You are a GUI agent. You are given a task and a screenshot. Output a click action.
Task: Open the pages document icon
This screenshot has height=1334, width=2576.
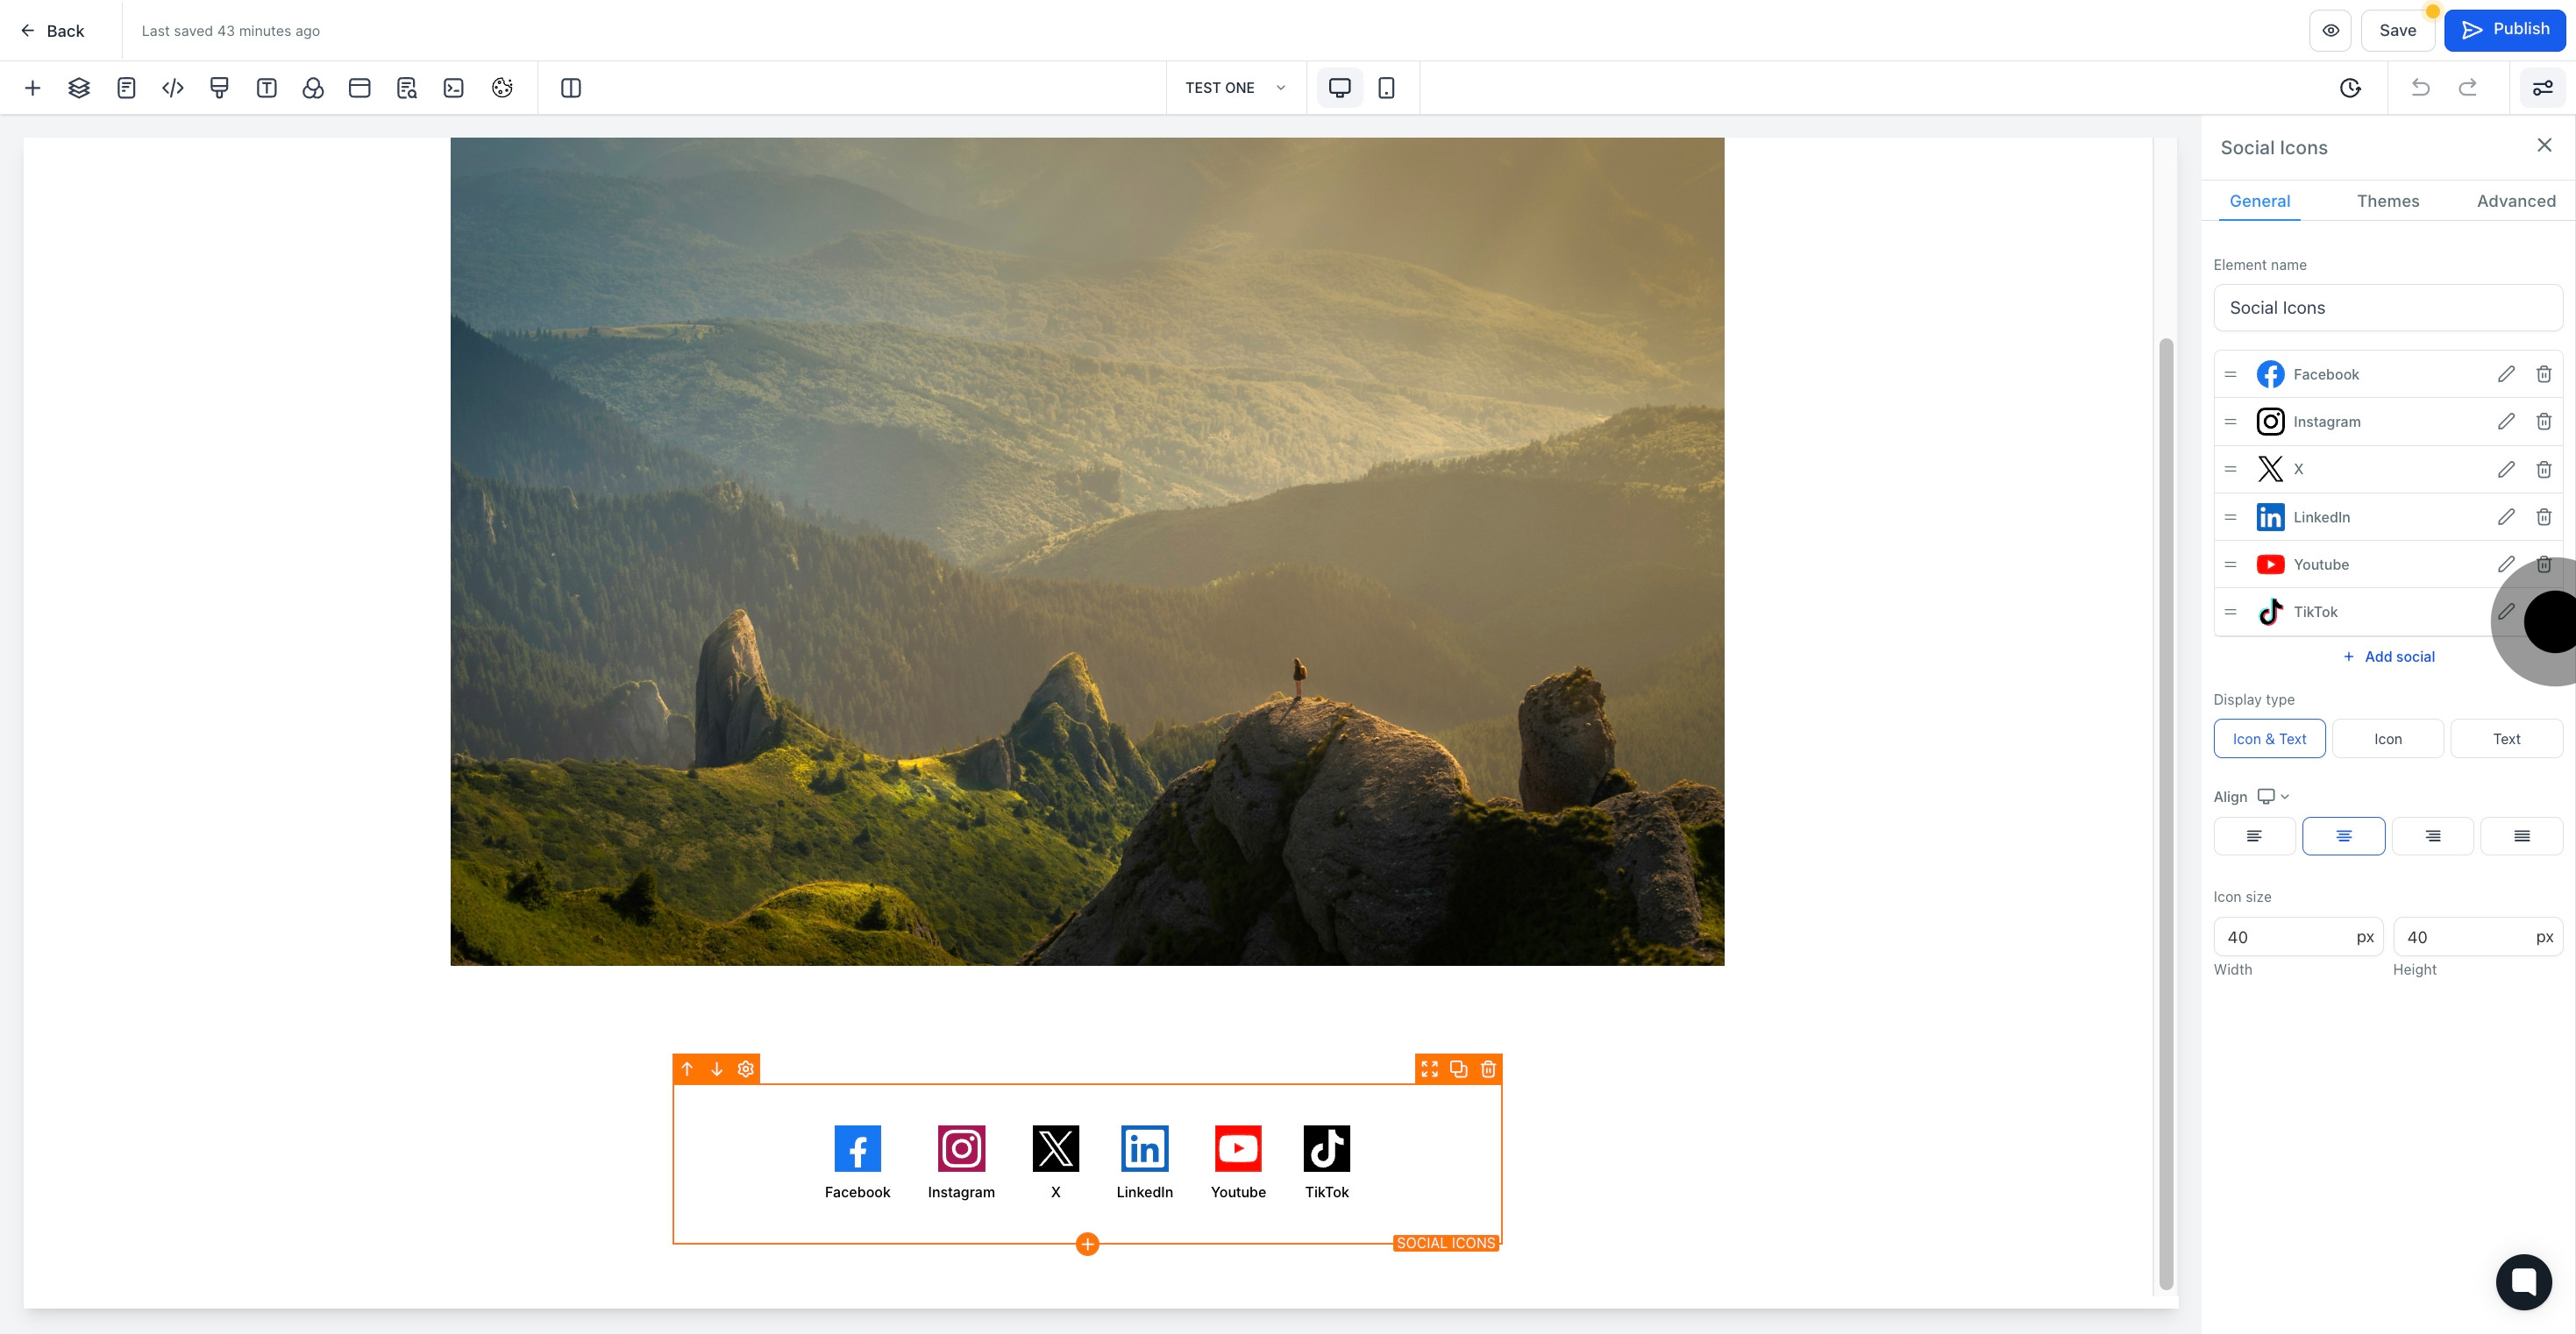126,88
